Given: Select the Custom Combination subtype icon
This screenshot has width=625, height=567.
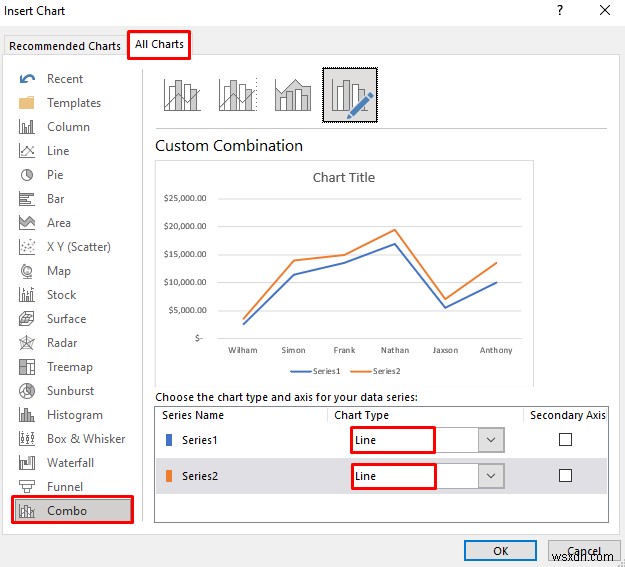Looking at the screenshot, I should tap(350, 95).
